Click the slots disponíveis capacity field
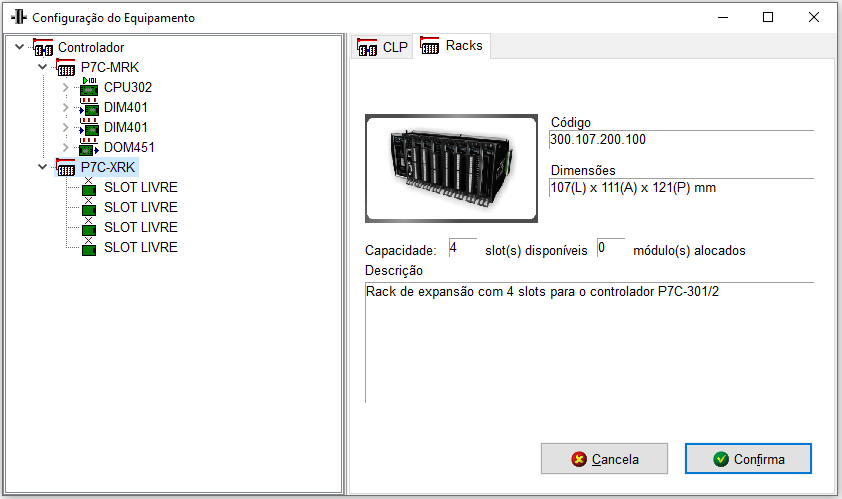This screenshot has height=499, width=842. point(462,248)
